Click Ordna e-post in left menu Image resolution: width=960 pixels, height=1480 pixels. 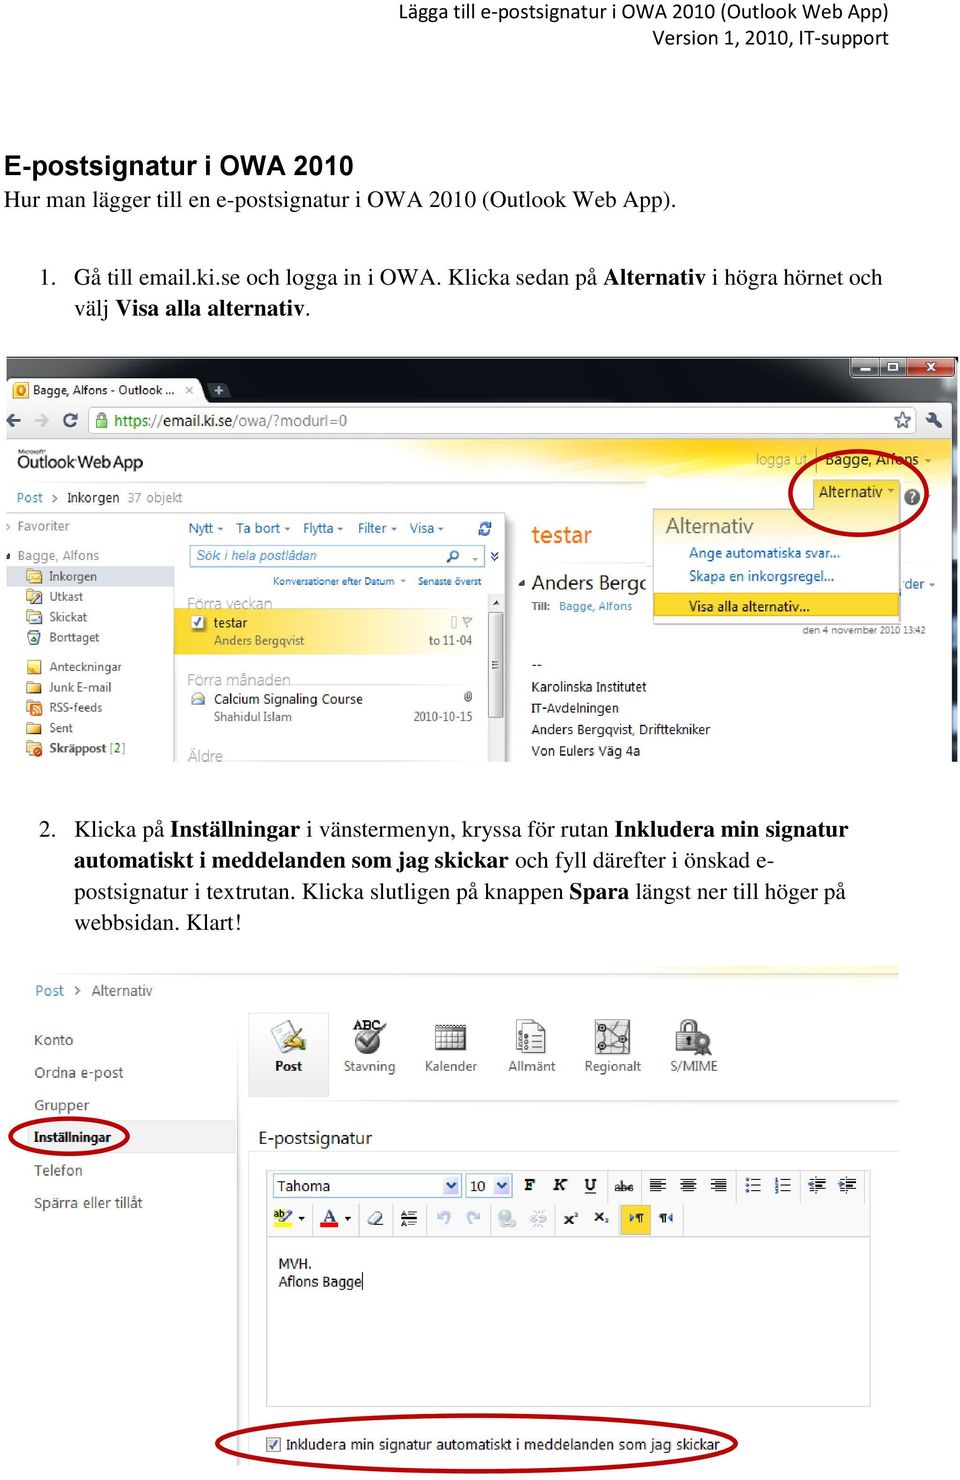(79, 1072)
